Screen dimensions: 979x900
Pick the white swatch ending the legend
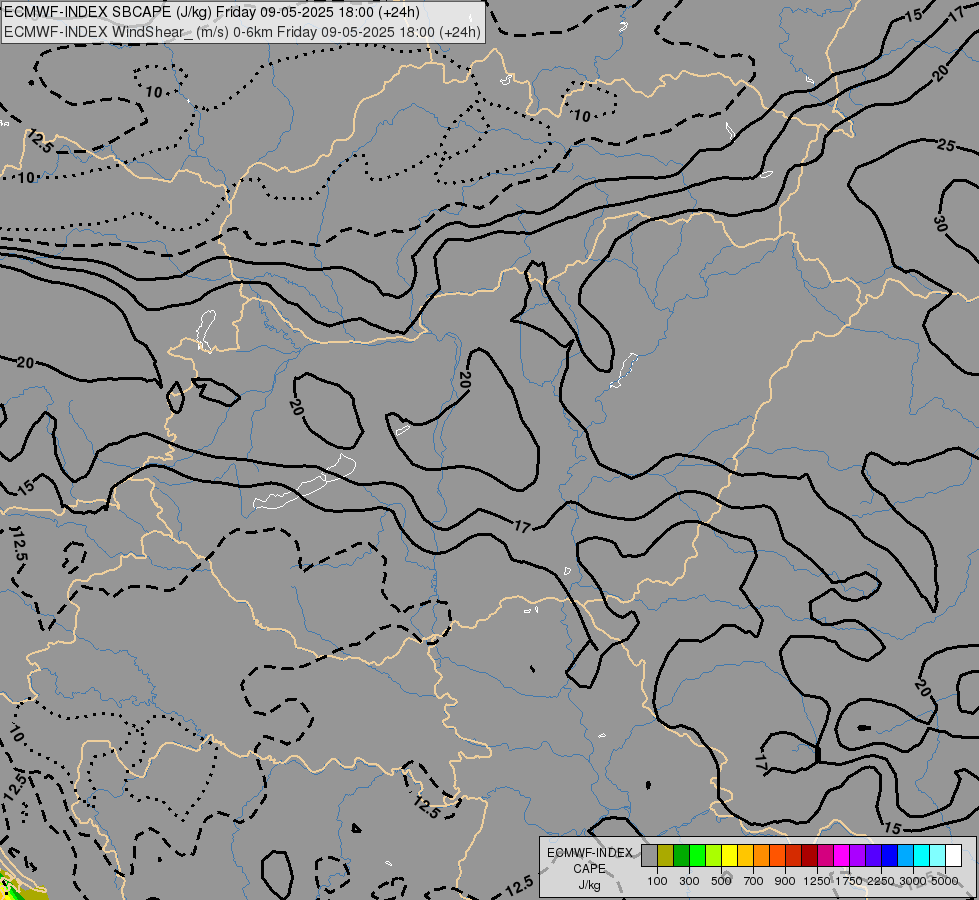coord(953,855)
